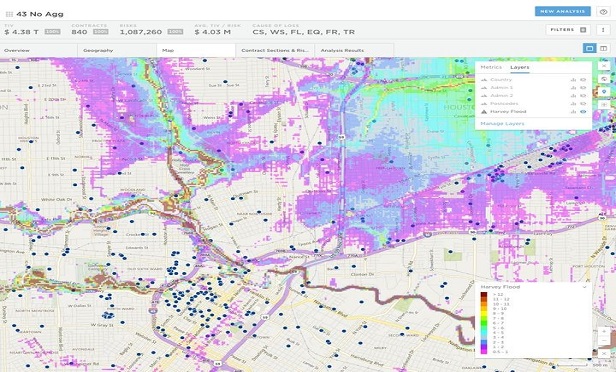Open the Filters button
The width and height of the screenshot is (616, 372).
coord(568,30)
